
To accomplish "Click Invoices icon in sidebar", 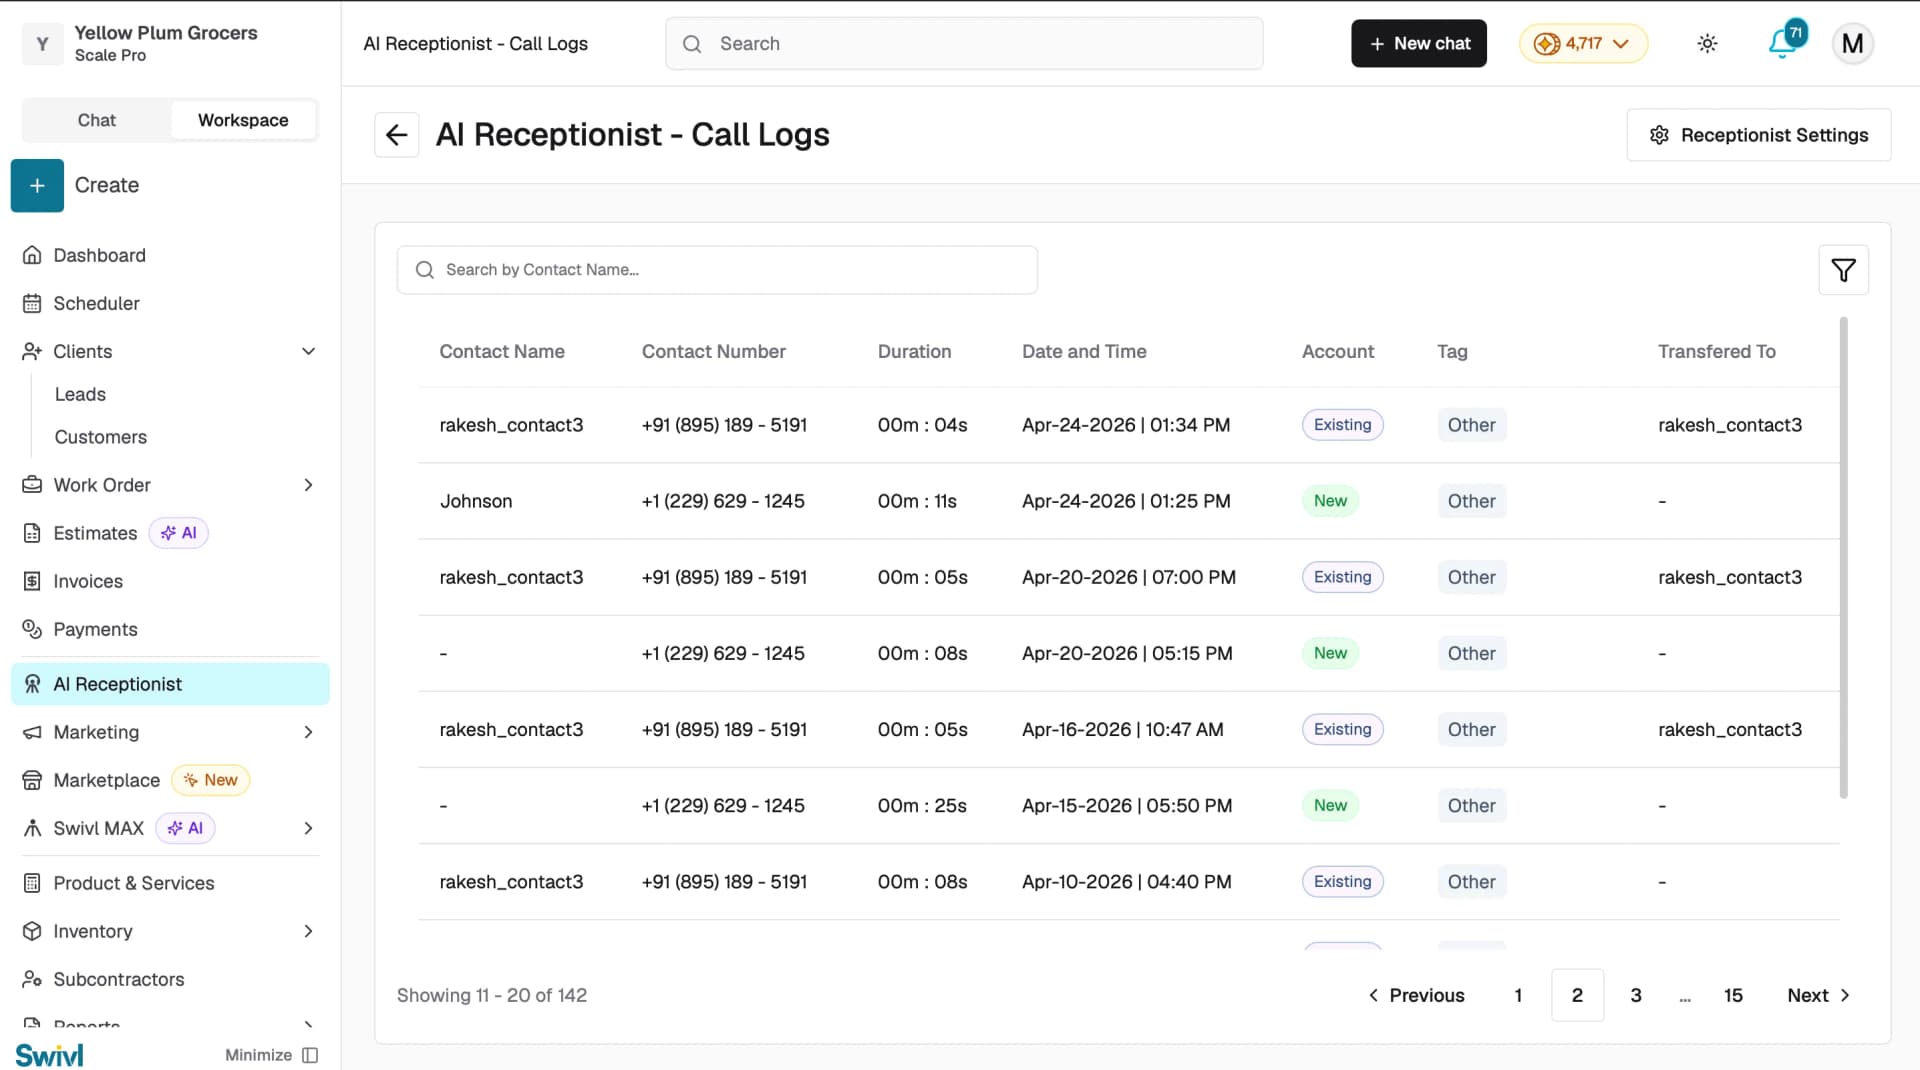I will [32, 581].
